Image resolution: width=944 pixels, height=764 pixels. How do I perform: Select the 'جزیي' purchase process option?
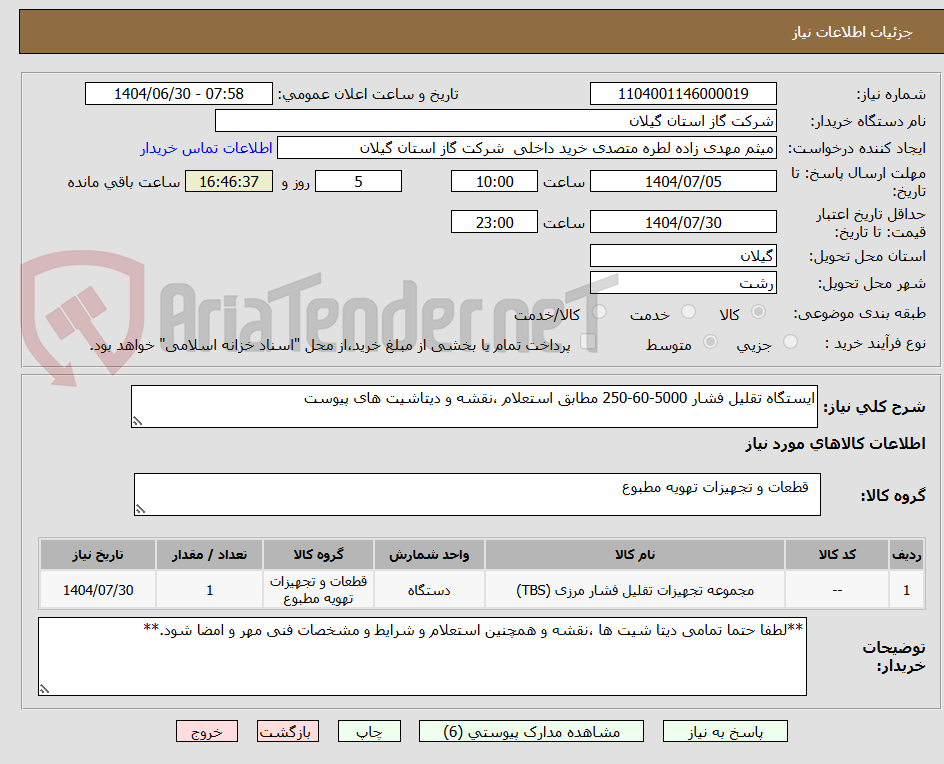point(790,341)
